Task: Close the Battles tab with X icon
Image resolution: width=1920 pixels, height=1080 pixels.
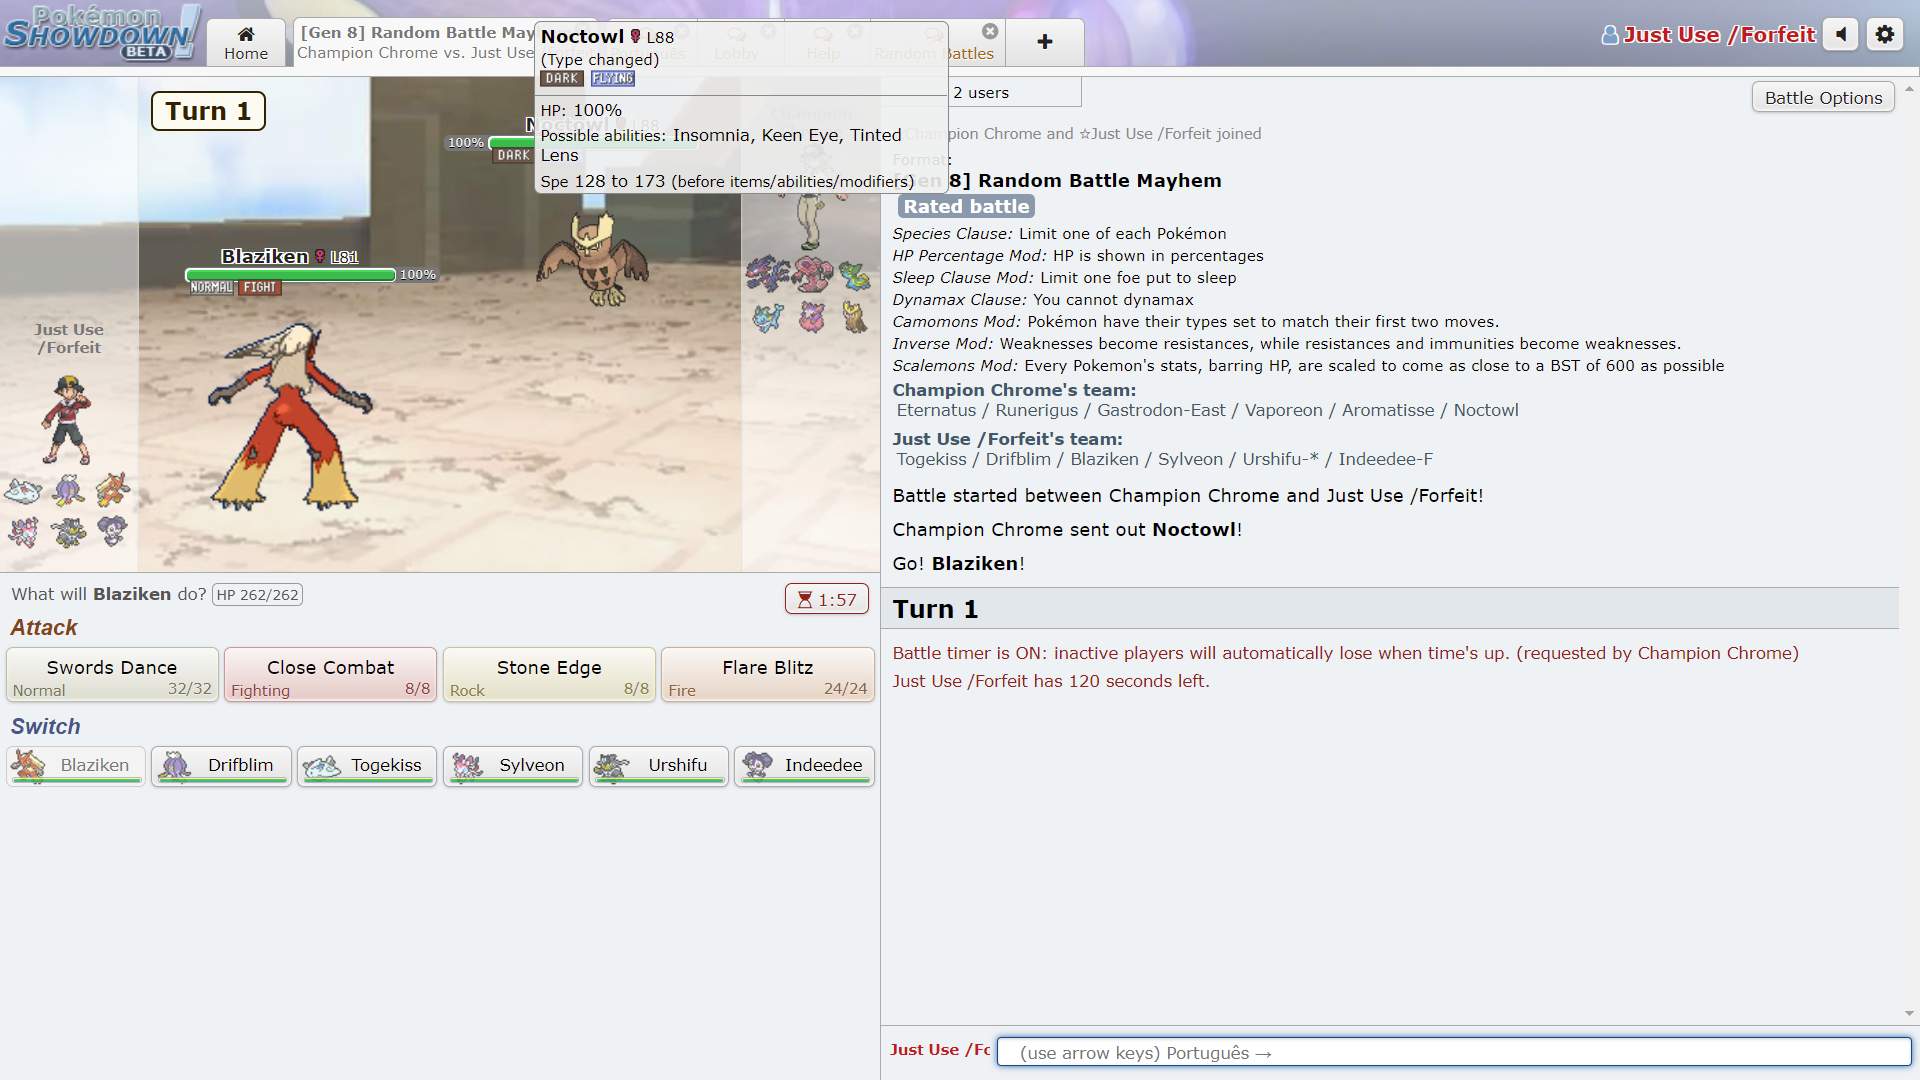Action: coord(990,31)
